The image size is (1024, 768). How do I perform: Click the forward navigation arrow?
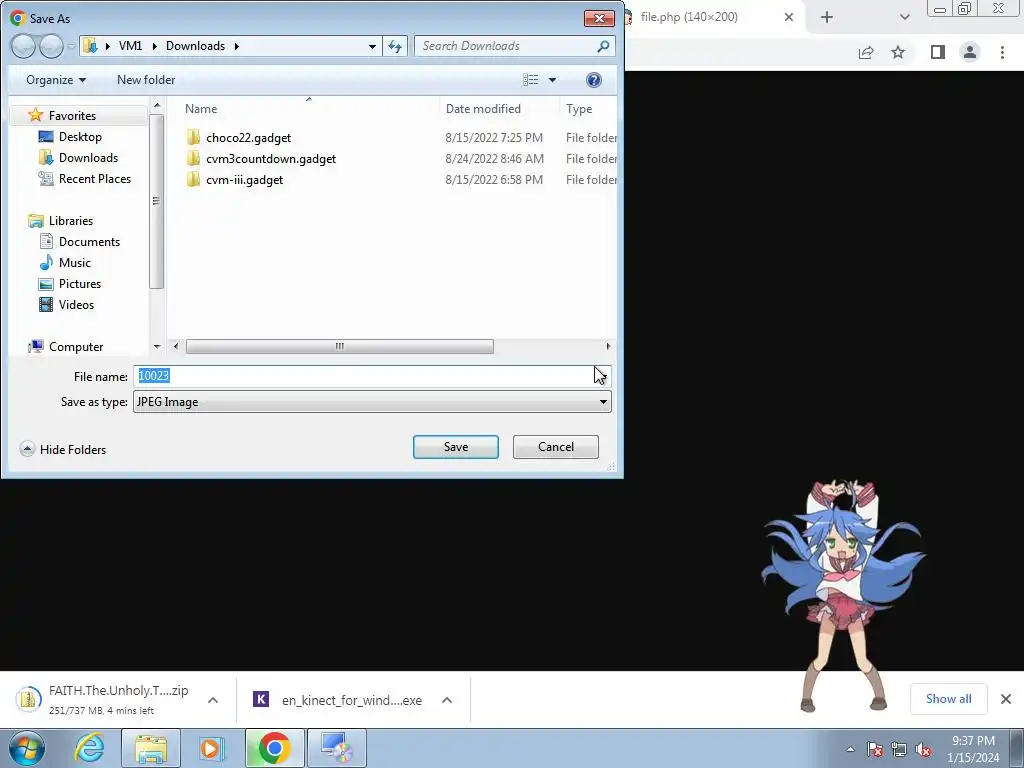[x=52, y=46]
